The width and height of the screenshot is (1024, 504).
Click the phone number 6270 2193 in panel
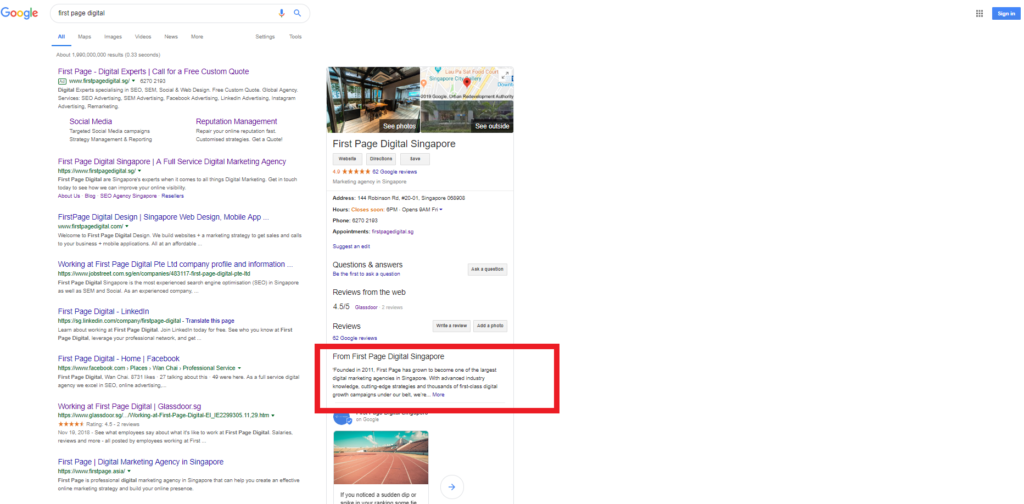pyautogui.click(x=363, y=221)
